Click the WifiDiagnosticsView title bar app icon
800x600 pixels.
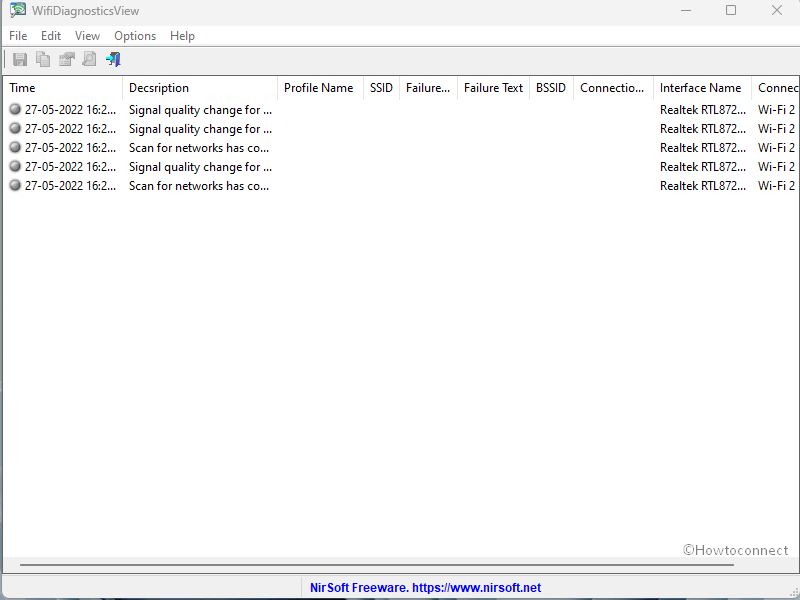coord(18,10)
